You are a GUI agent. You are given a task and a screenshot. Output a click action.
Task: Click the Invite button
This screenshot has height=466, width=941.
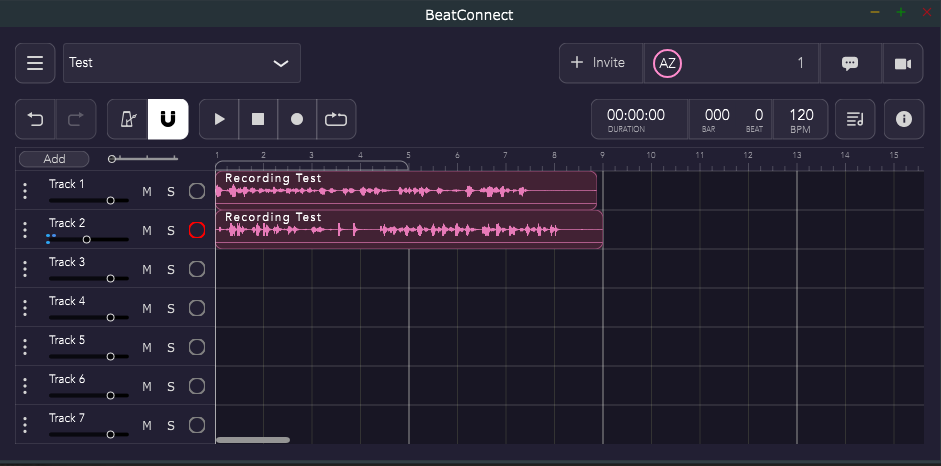pyautogui.click(x=598, y=63)
